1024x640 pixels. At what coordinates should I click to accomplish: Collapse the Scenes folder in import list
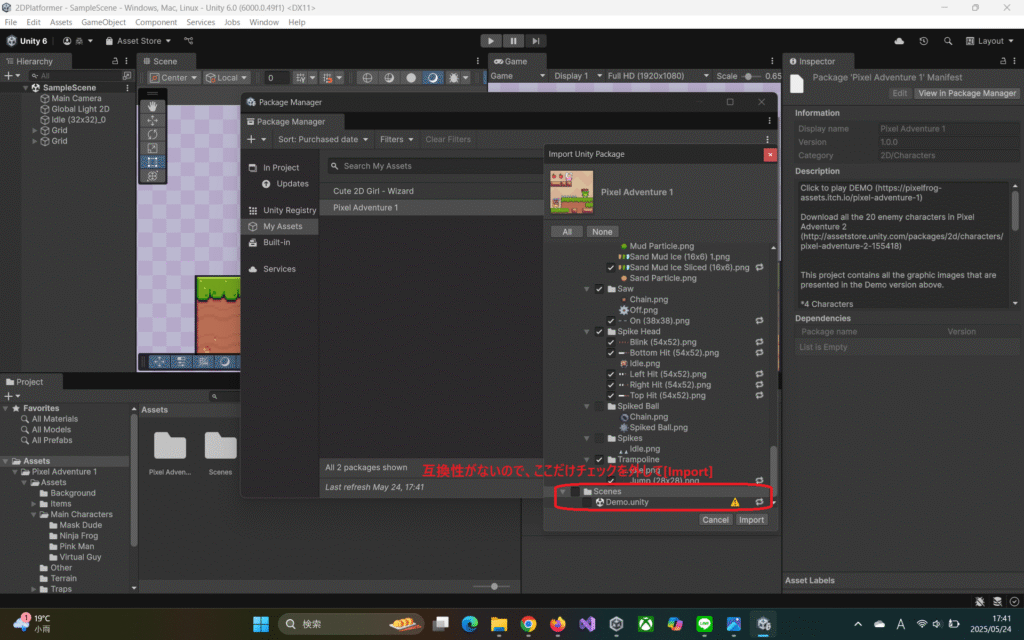point(562,491)
